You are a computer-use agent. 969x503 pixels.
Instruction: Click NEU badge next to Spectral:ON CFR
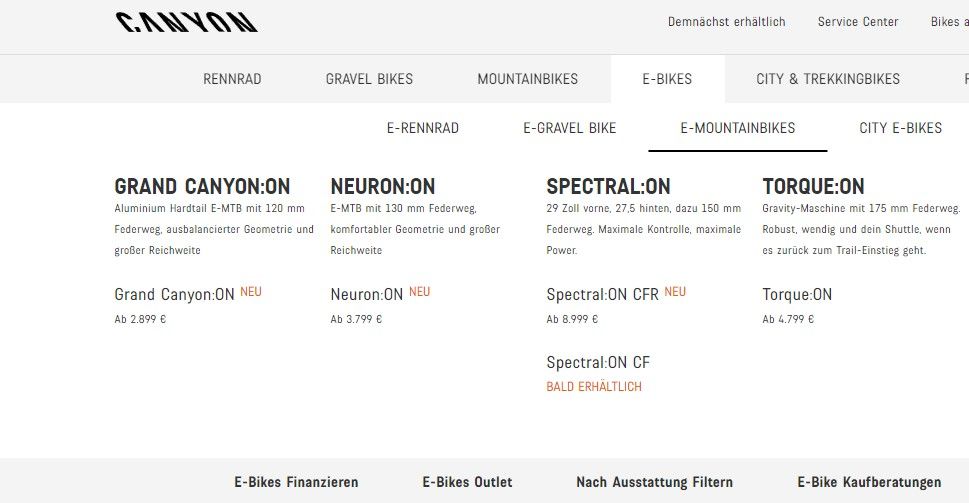(675, 291)
